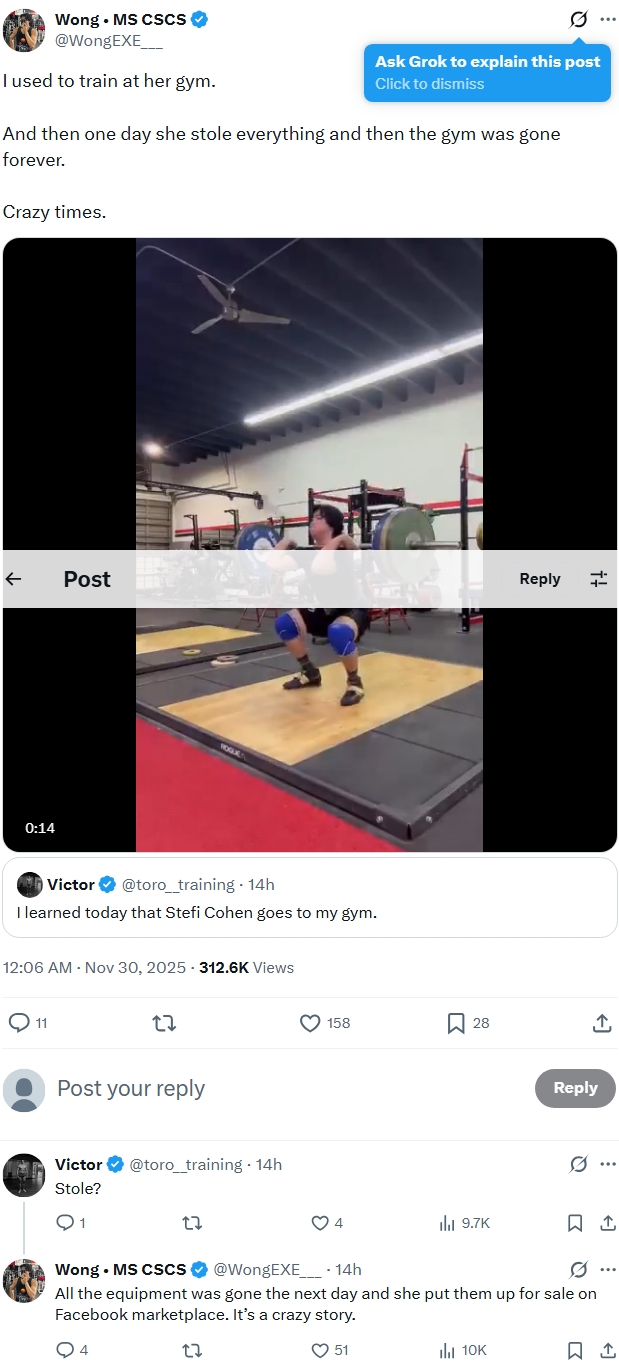
Task: Click the back arrow beside Post
Action: coord(14,579)
